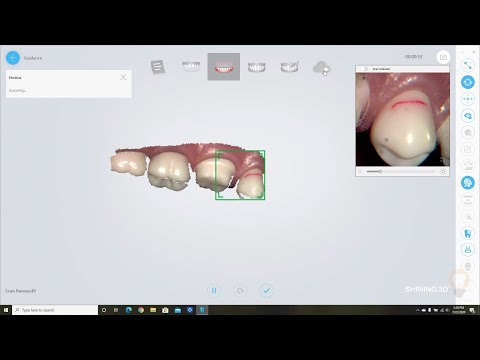Open the taskbar notification center
Viewport: 480px width, 360px height.
472,310
